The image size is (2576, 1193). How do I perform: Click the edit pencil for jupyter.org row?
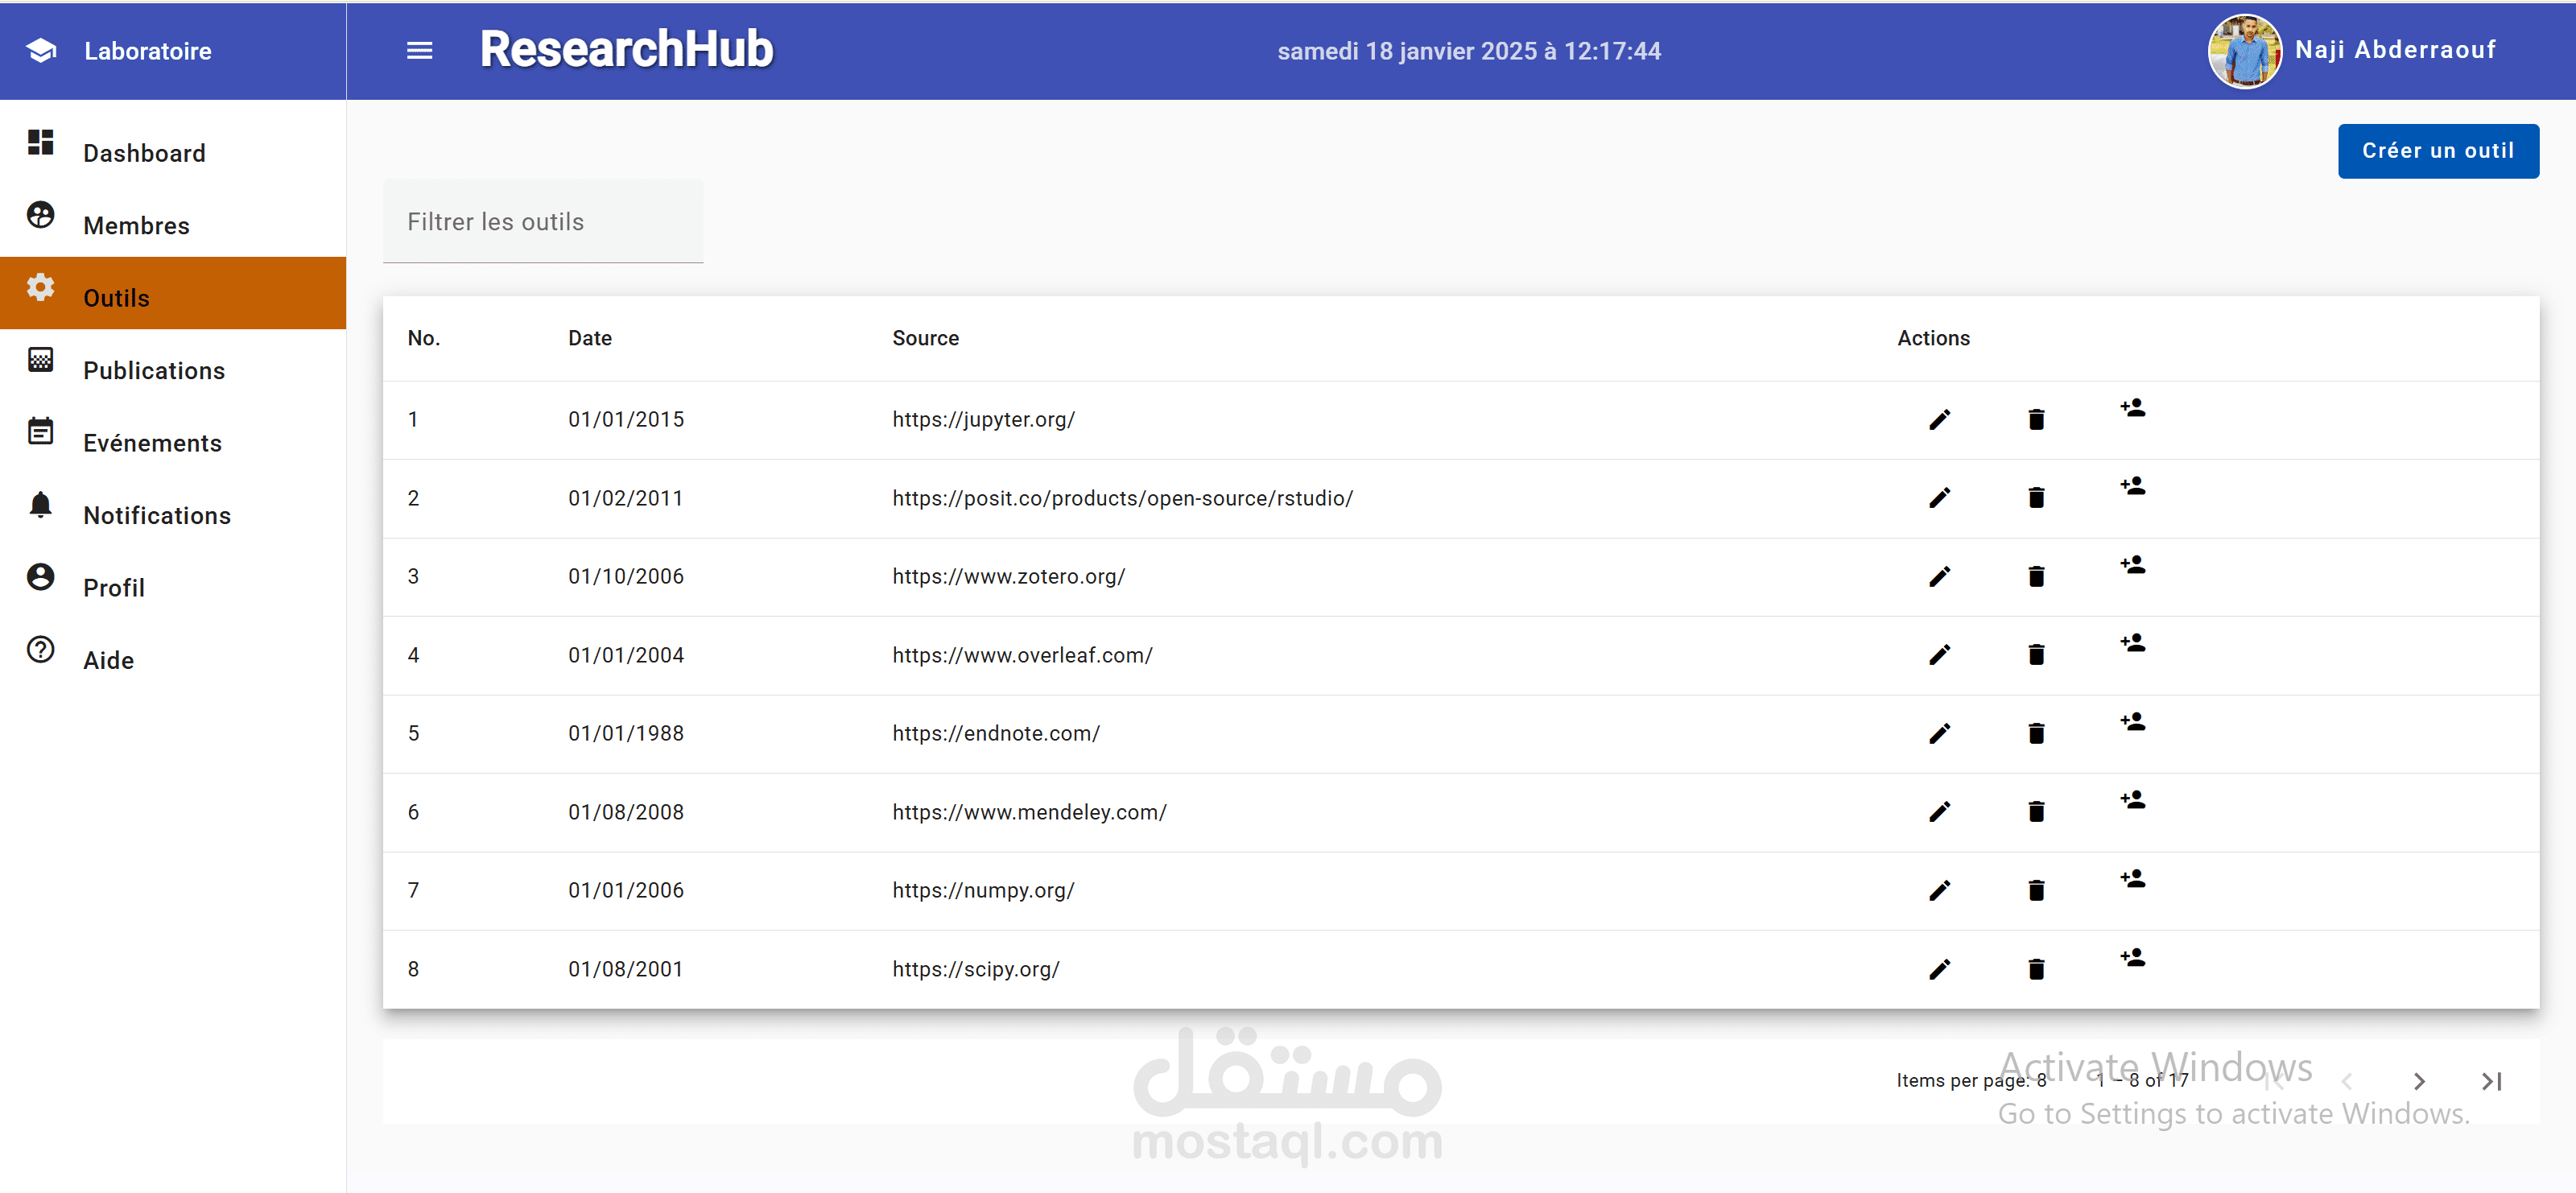(1939, 420)
